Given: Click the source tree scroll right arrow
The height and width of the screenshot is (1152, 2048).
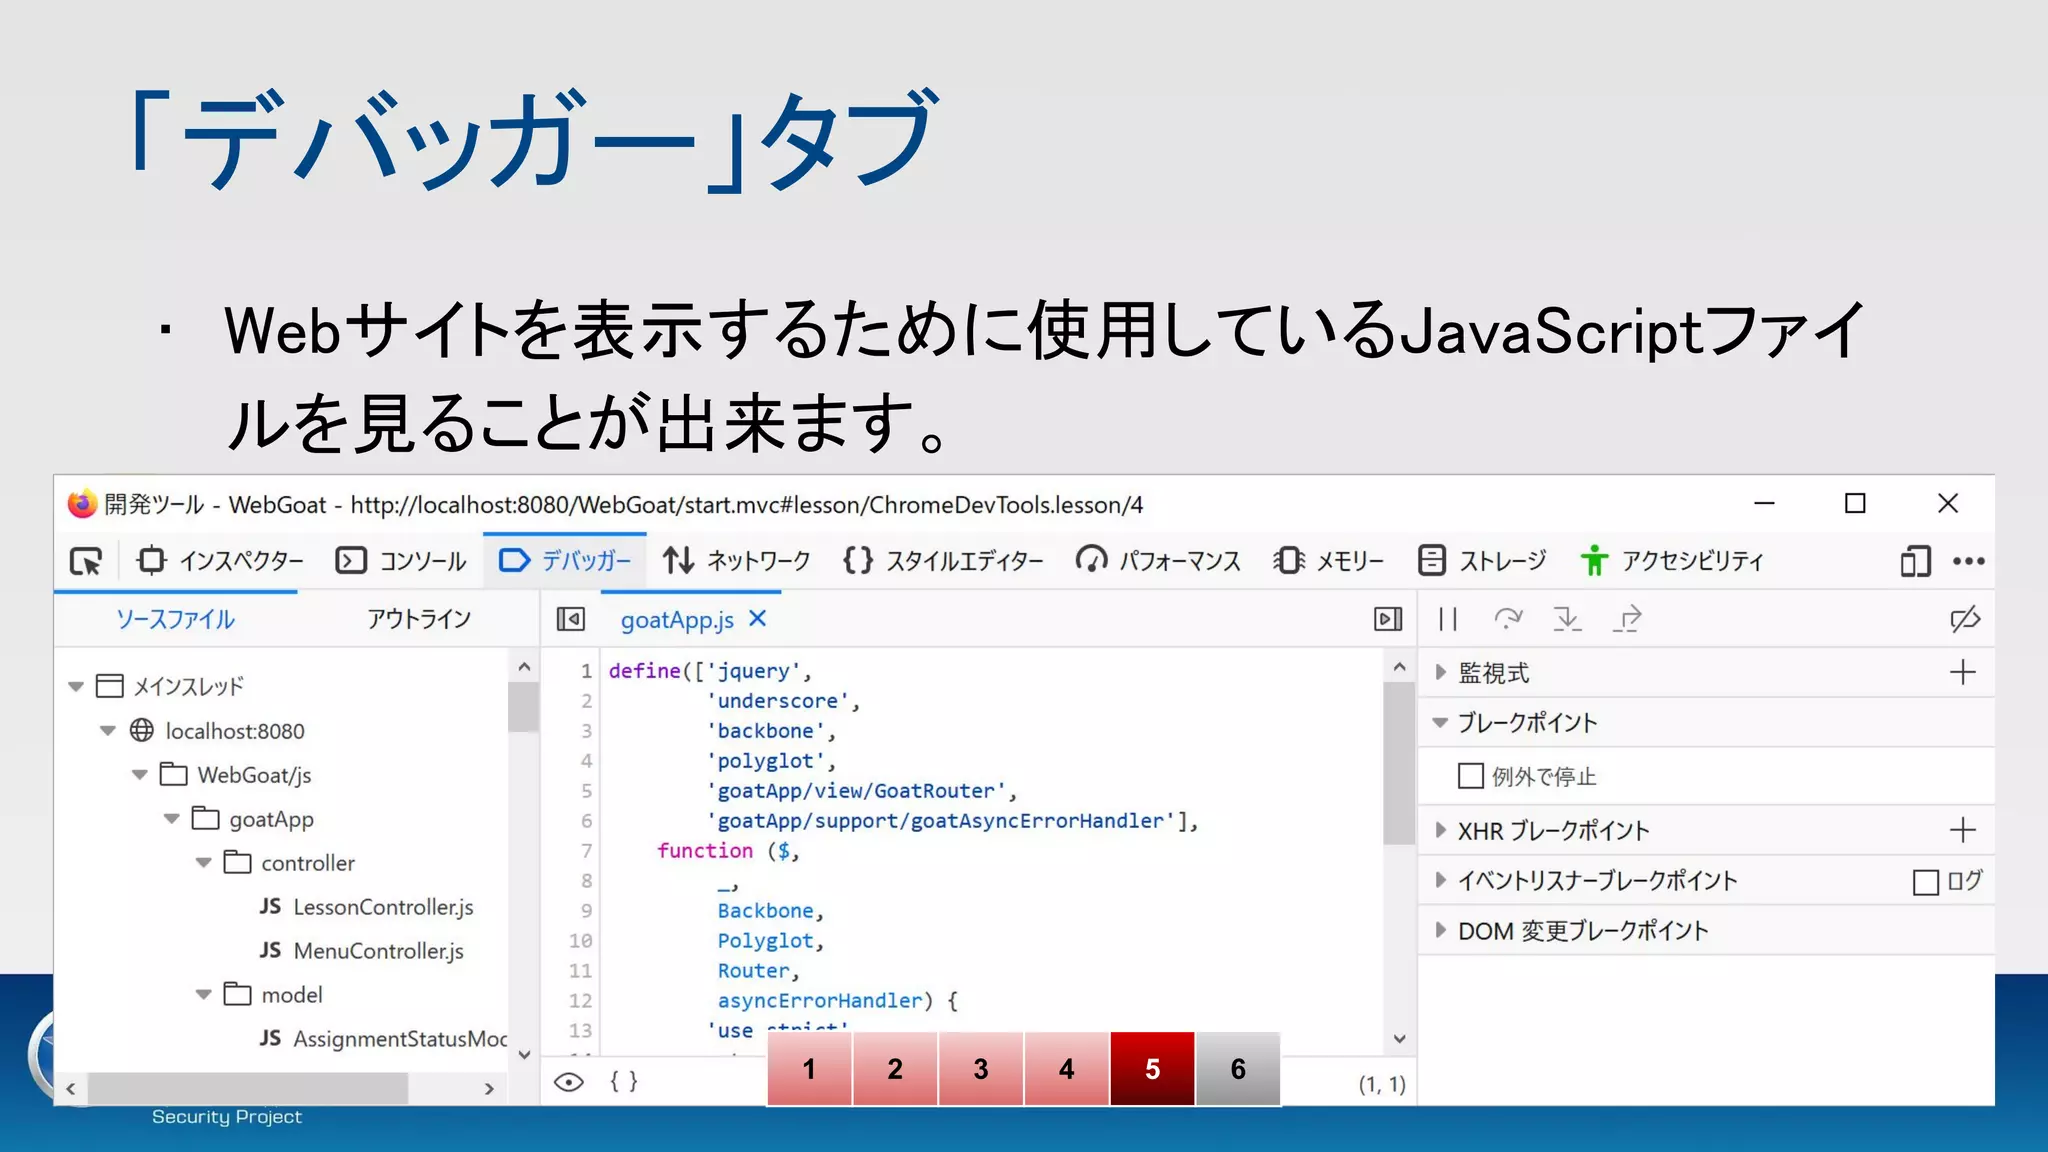Looking at the screenshot, I should point(489,1088).
